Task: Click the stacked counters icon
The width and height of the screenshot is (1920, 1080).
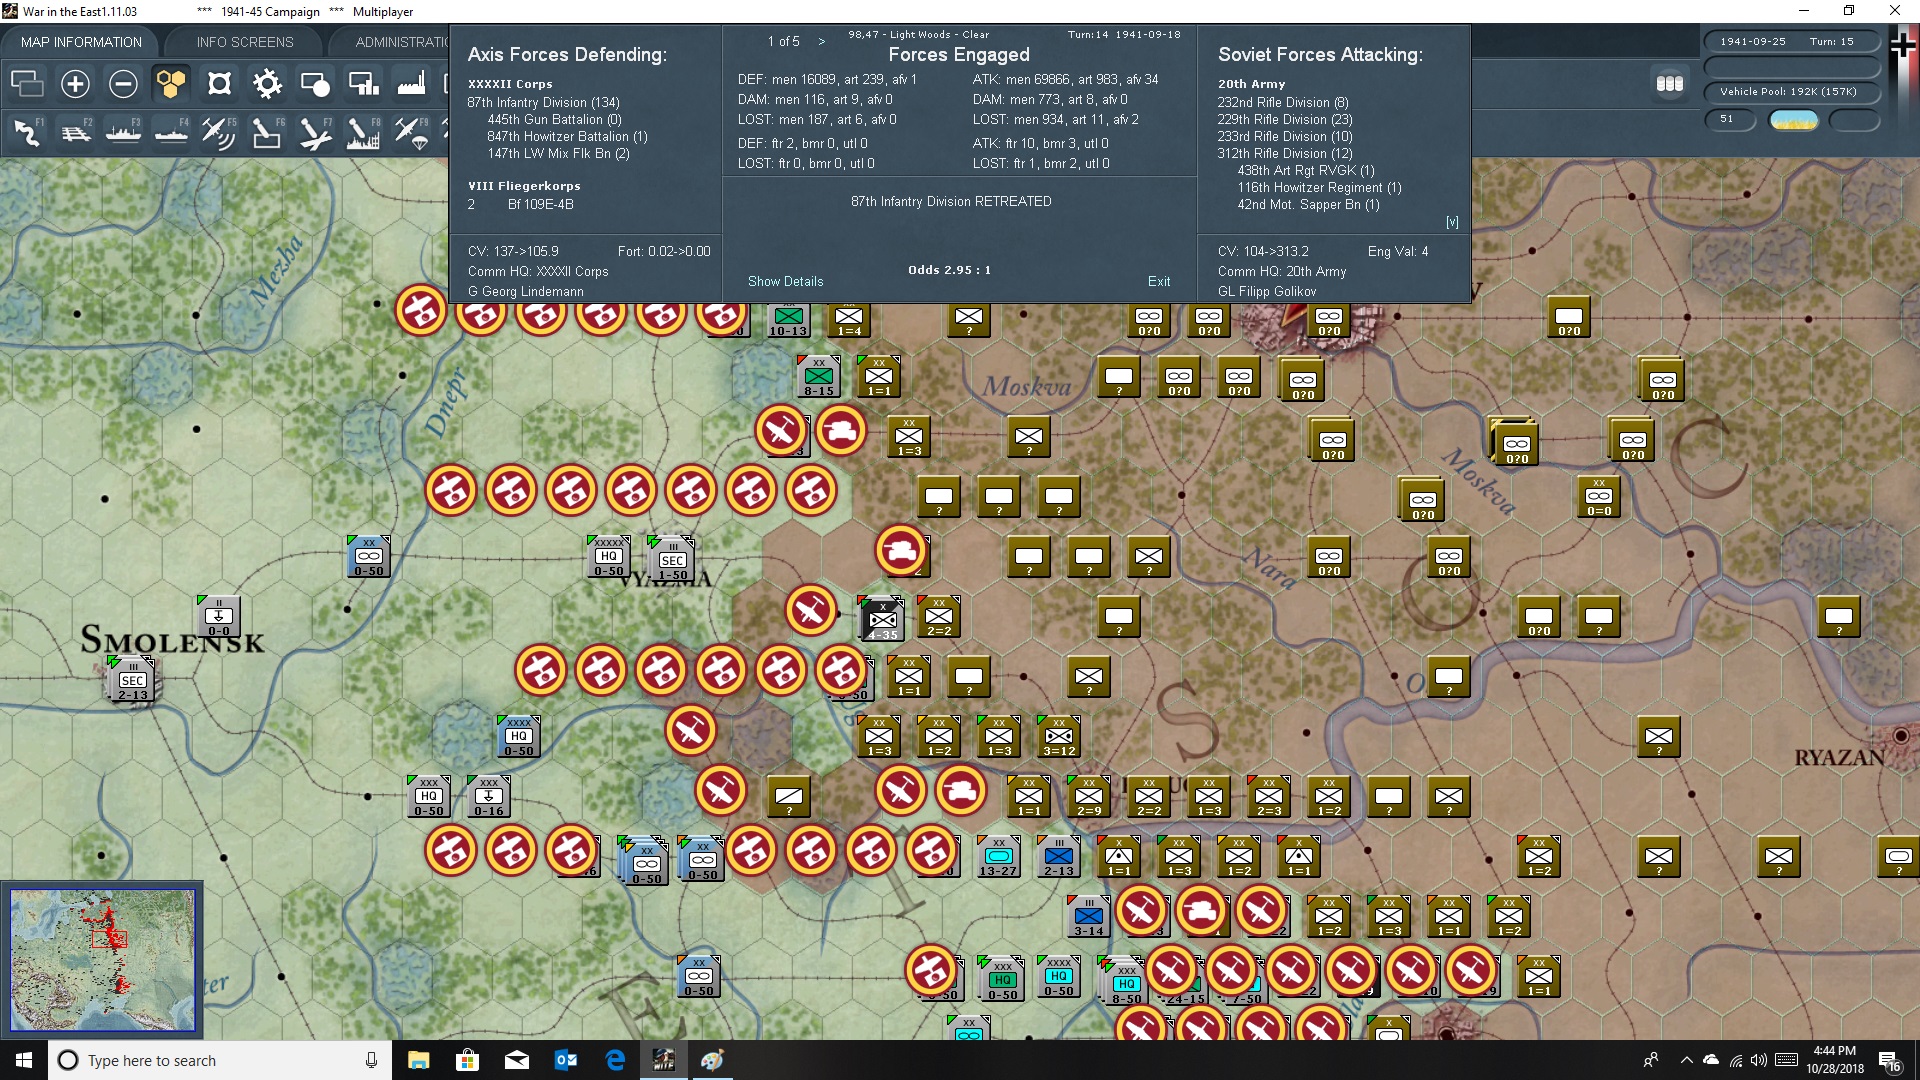Action: (1669, 84)
